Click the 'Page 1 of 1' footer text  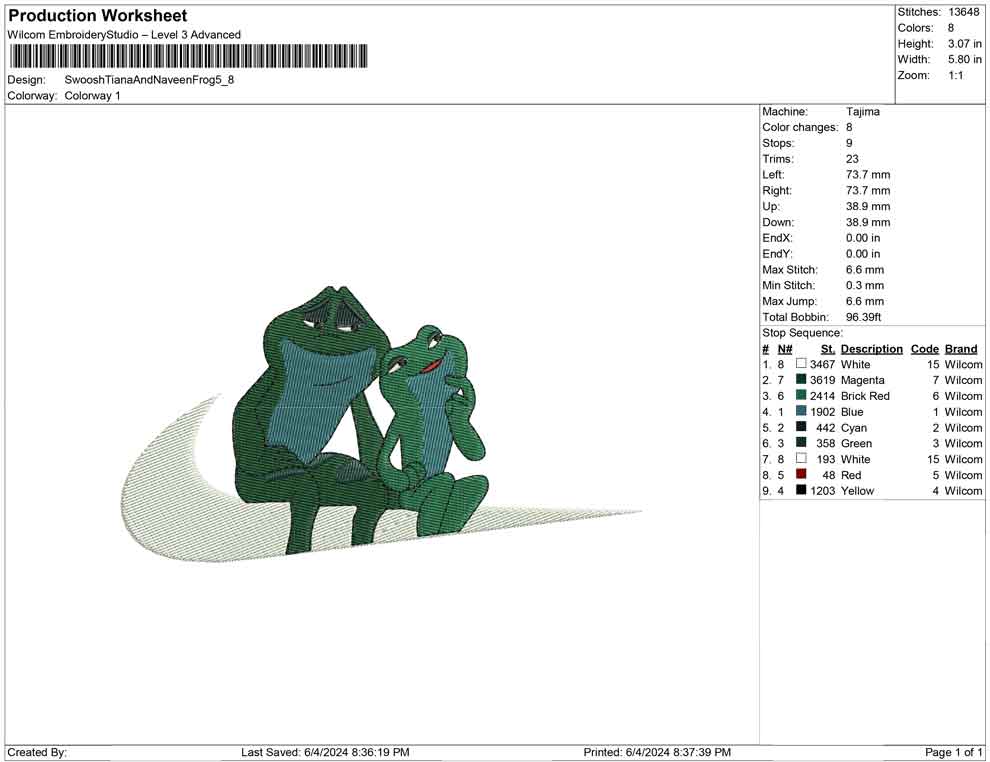(954, 752)
